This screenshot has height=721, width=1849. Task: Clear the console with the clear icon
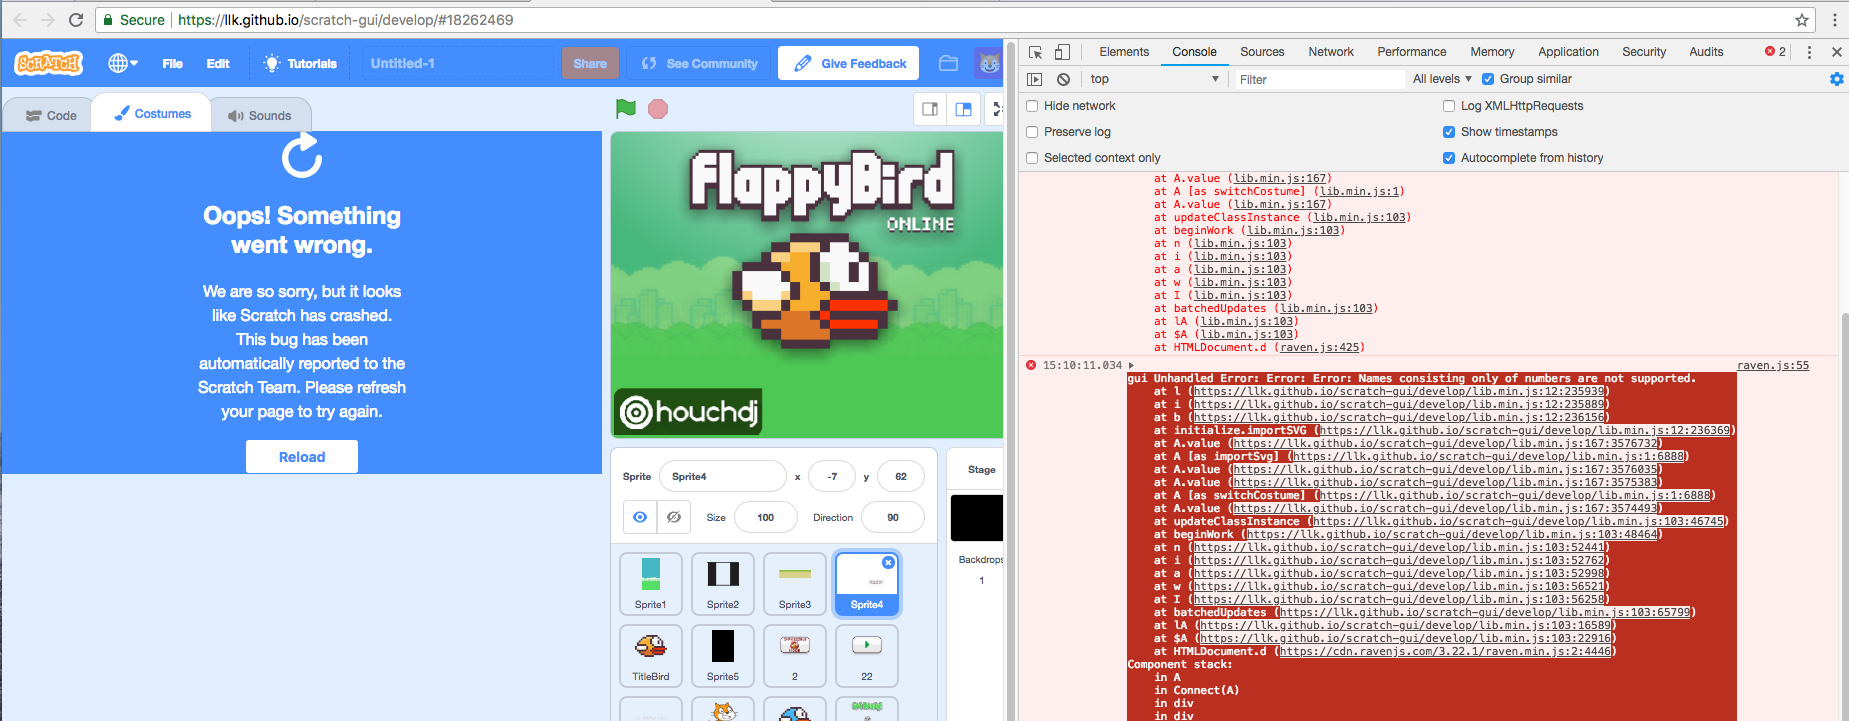tap(1063, 79)
